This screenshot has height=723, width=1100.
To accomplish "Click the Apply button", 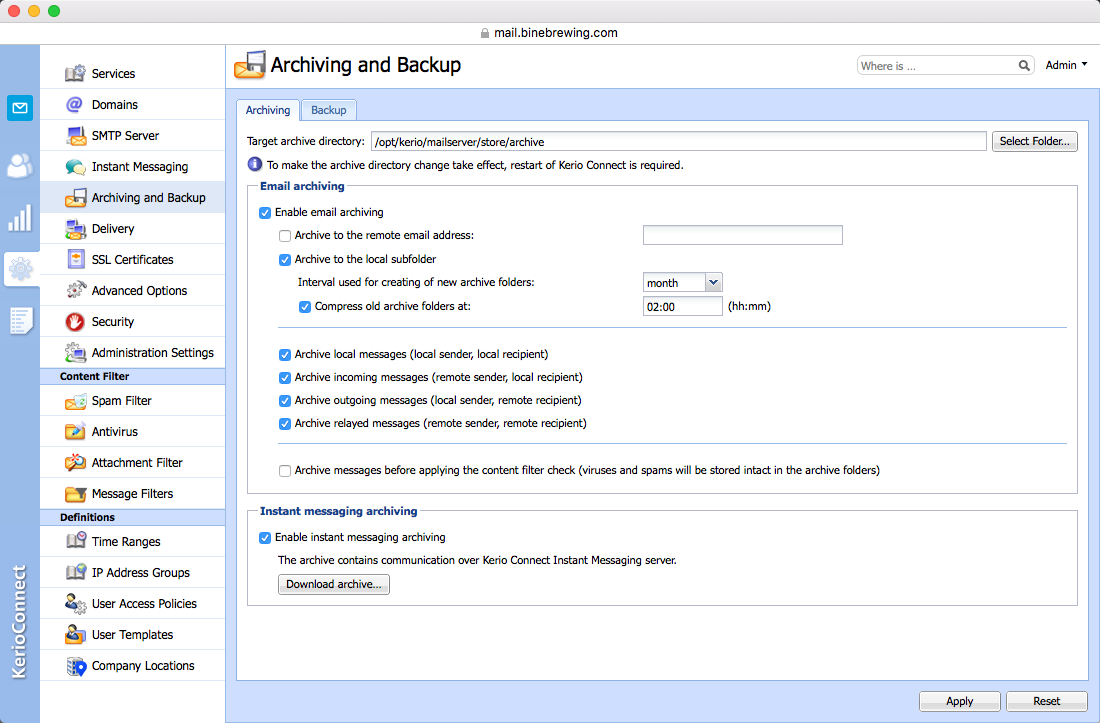I will coord(960,701).
